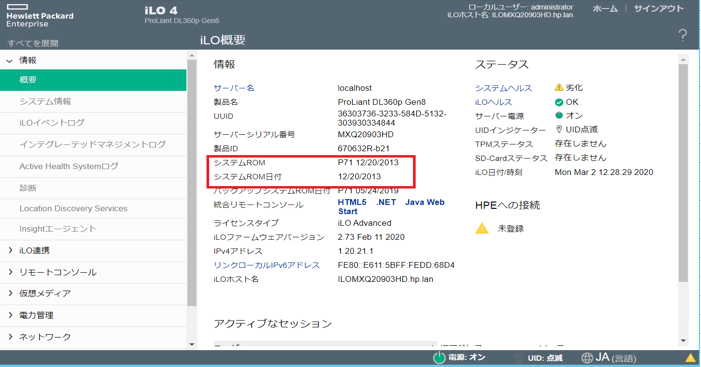Click the green server power status dot

559,115
